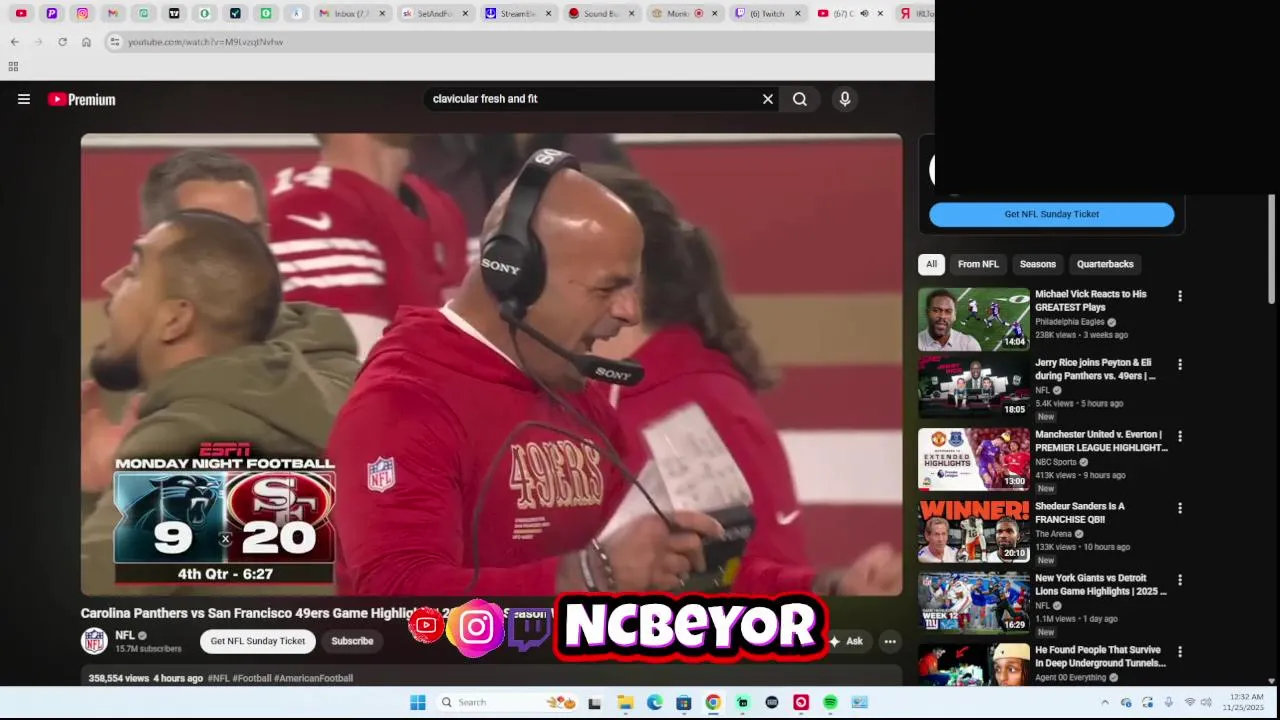Show hidden system tray icons chevron
The width and height of the screenshot is (1280, 720).
[1105, 702]
